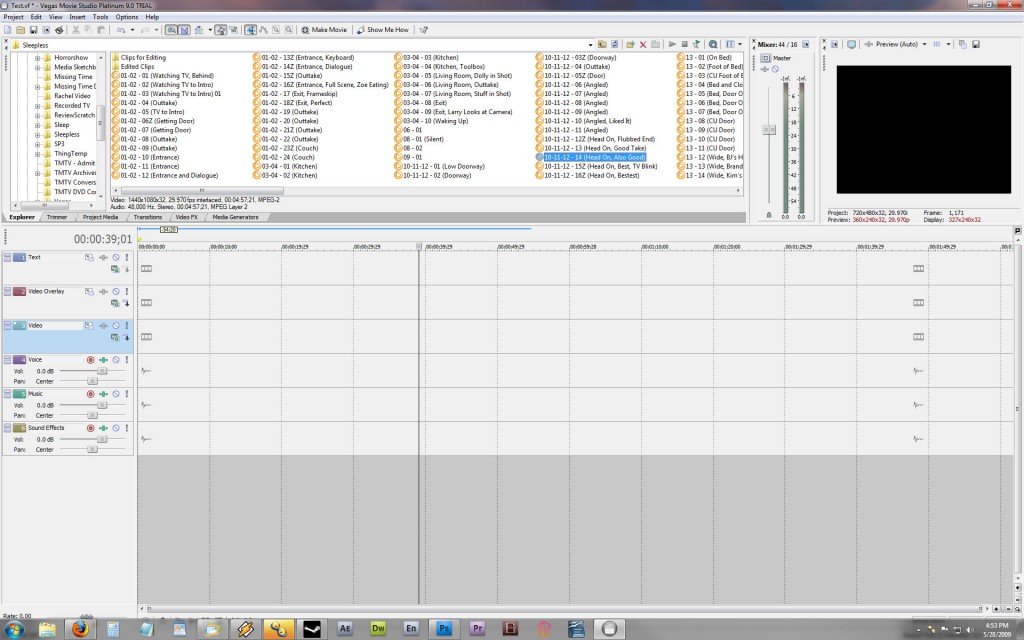Open the Preview (Auto) quality dropdown
The image size is (1024, 640).
click(x=925, y=45)
